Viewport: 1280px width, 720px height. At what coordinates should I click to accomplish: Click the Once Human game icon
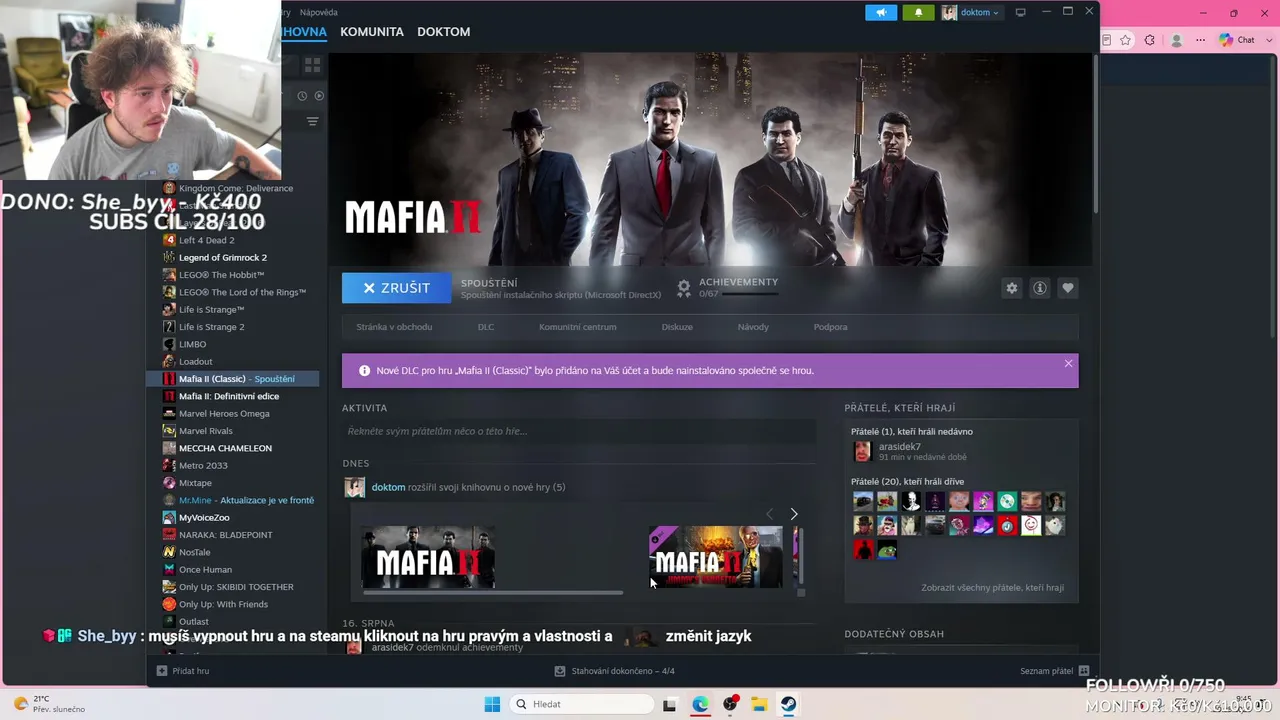[169, 570]
